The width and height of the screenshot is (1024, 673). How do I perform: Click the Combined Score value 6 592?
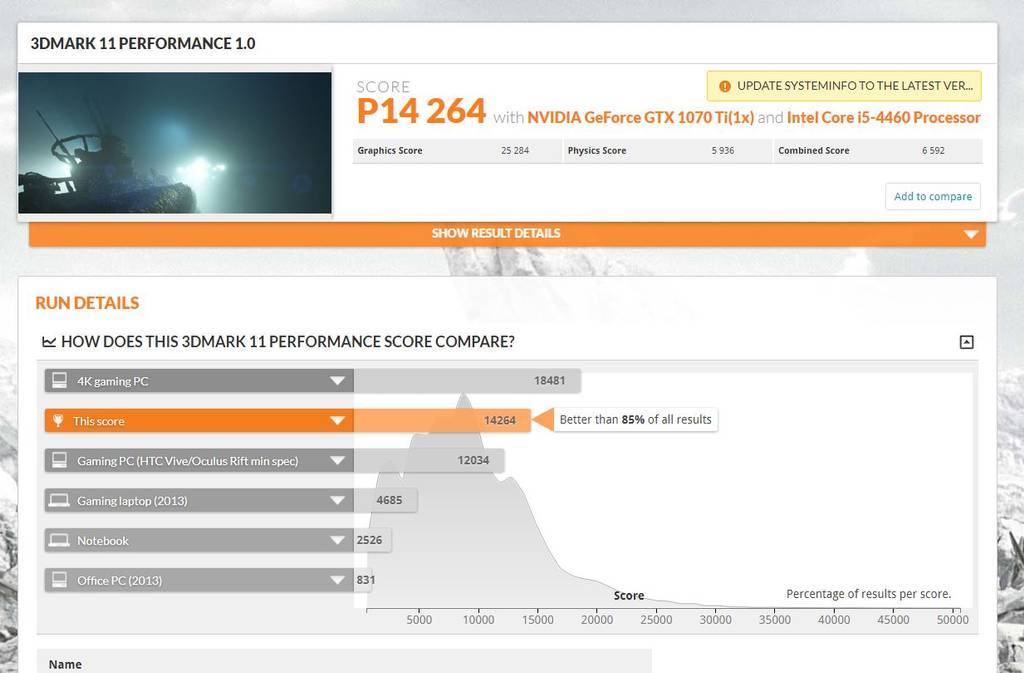coord(933,151)
